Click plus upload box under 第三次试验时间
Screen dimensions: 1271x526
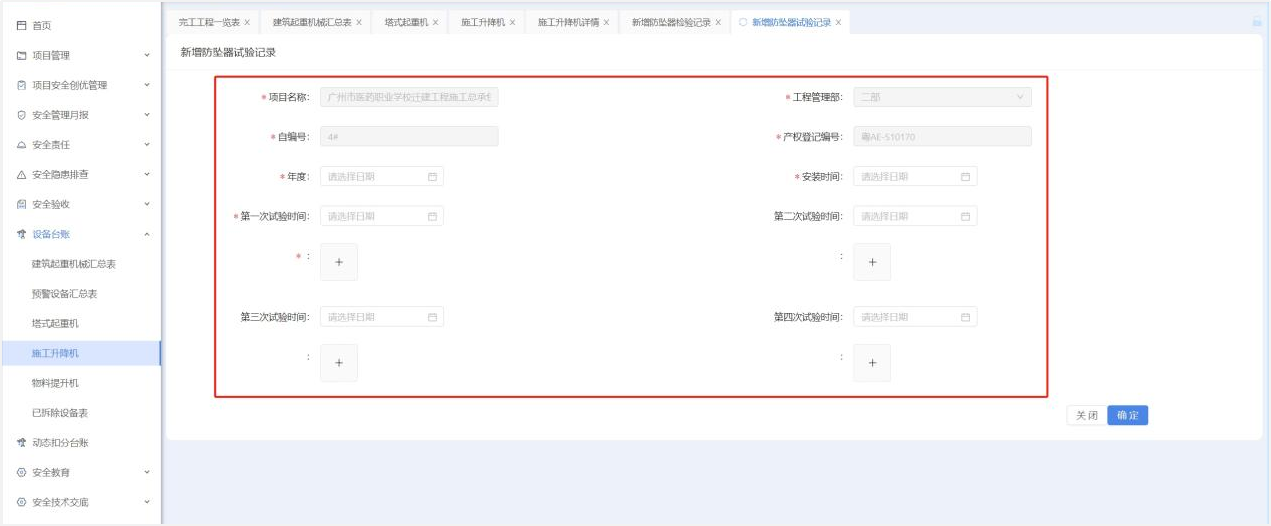tap(339, 363)
